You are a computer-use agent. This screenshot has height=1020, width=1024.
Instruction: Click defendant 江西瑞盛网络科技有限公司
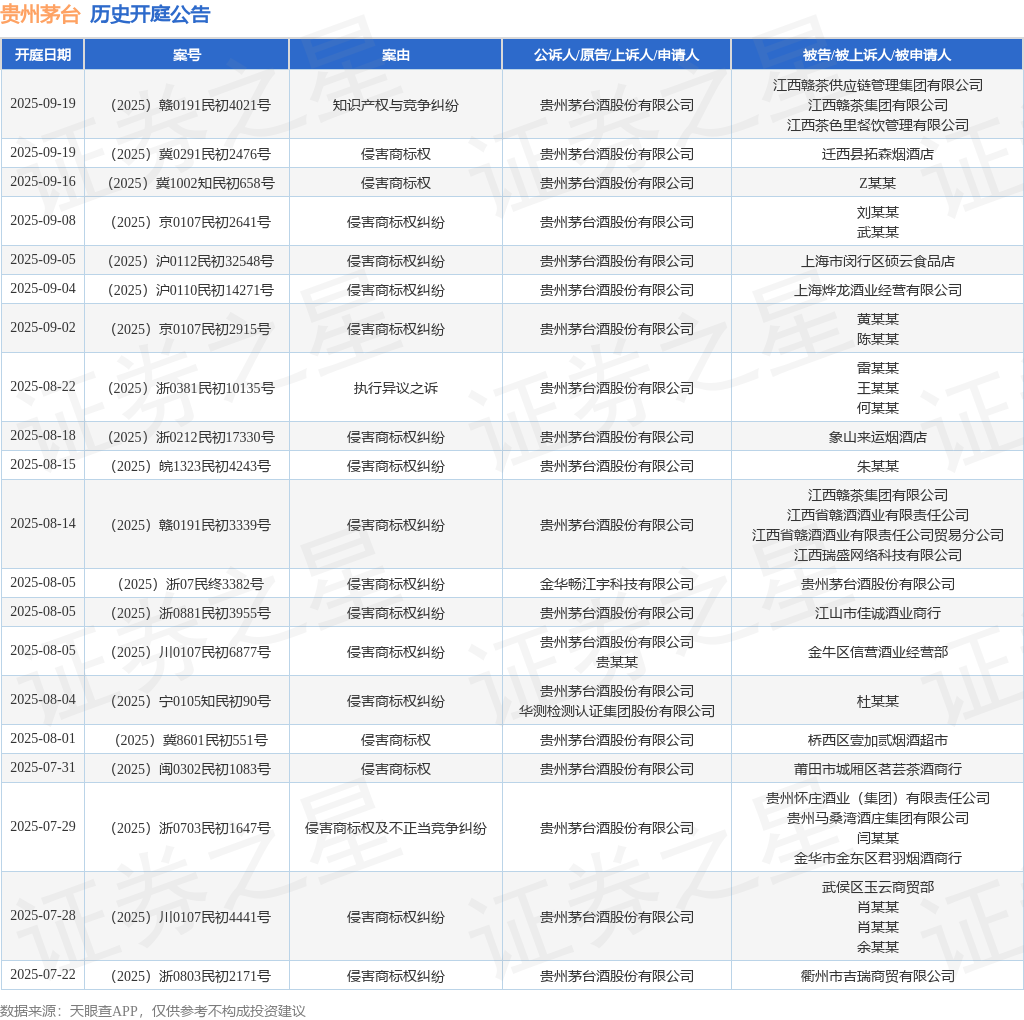pyautogui.click(x=878, y=555)
